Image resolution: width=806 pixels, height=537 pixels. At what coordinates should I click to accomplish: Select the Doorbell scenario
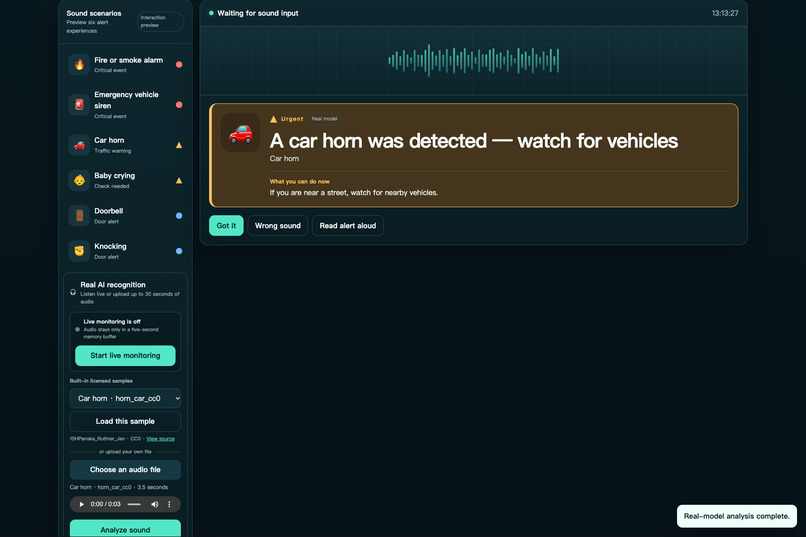coord(125,216)
